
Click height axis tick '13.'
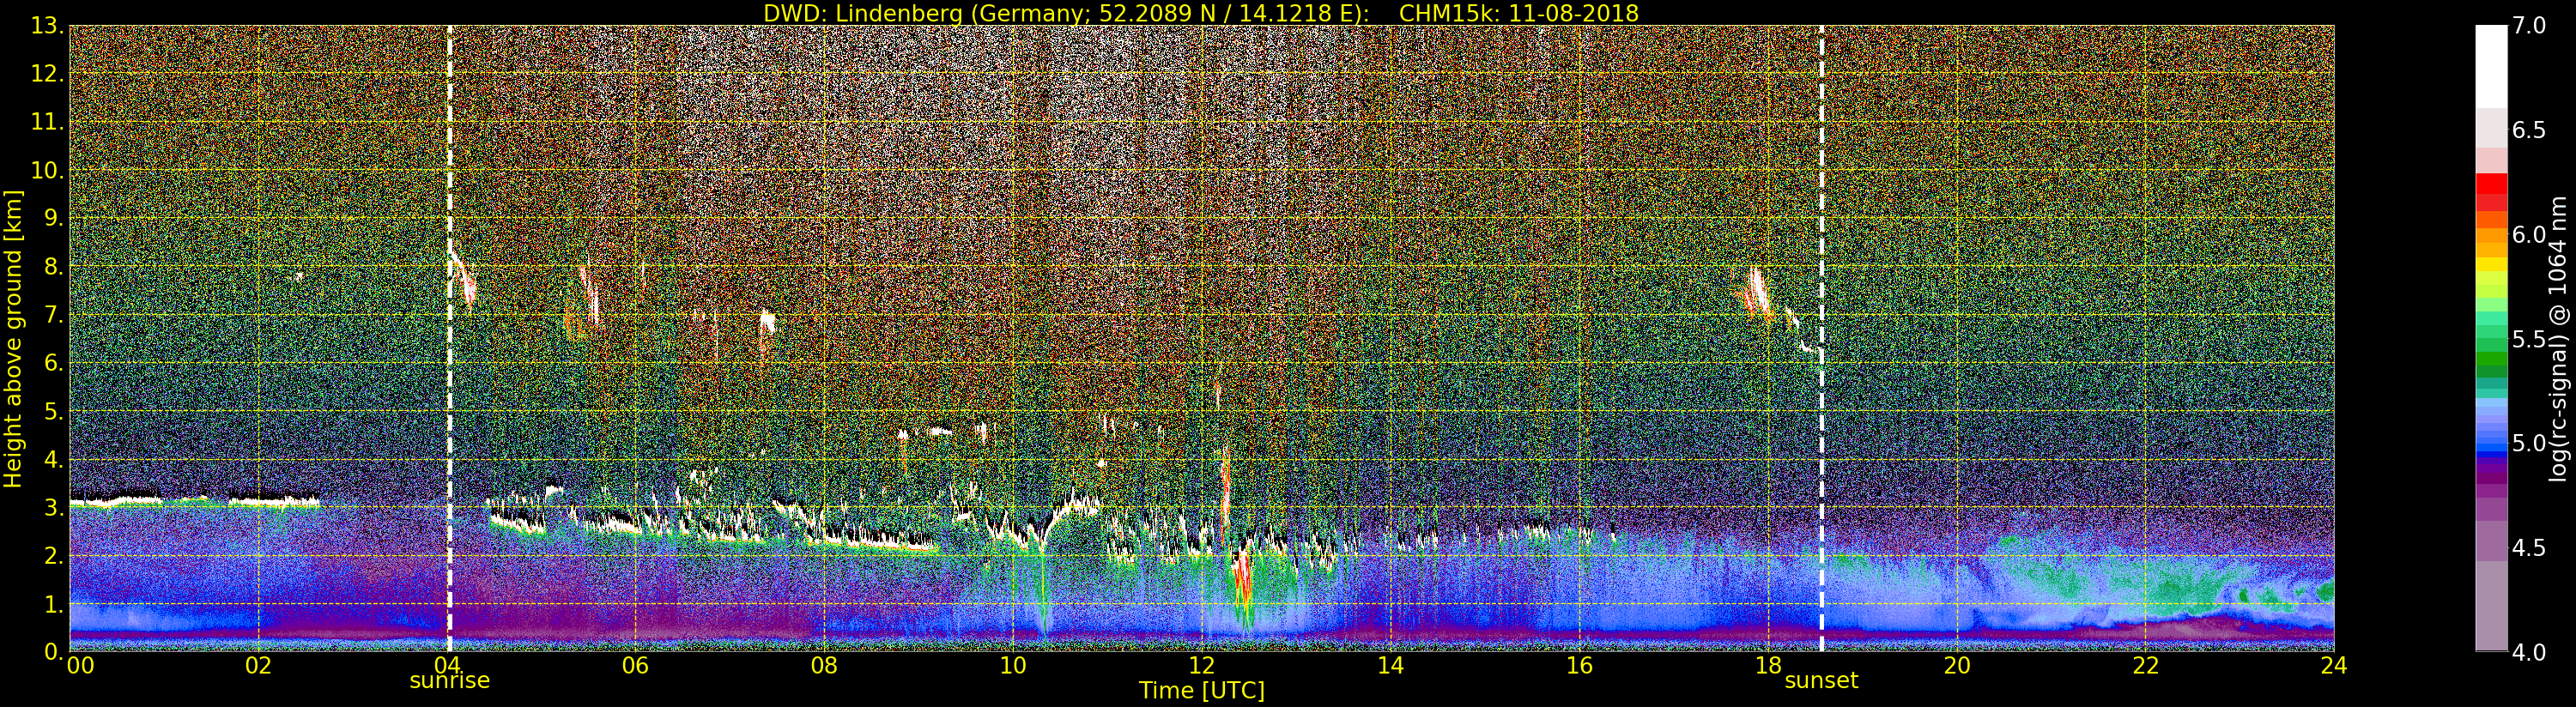click(x=46, y=26)
